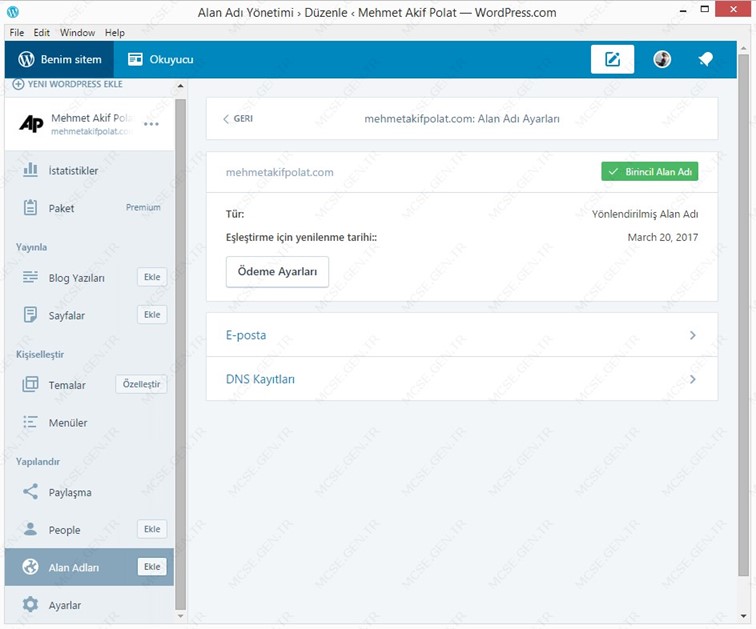This screenshot has height=629, width=756.
Task: Open Ayarlar in the sidebar
Action: (90, 604)
